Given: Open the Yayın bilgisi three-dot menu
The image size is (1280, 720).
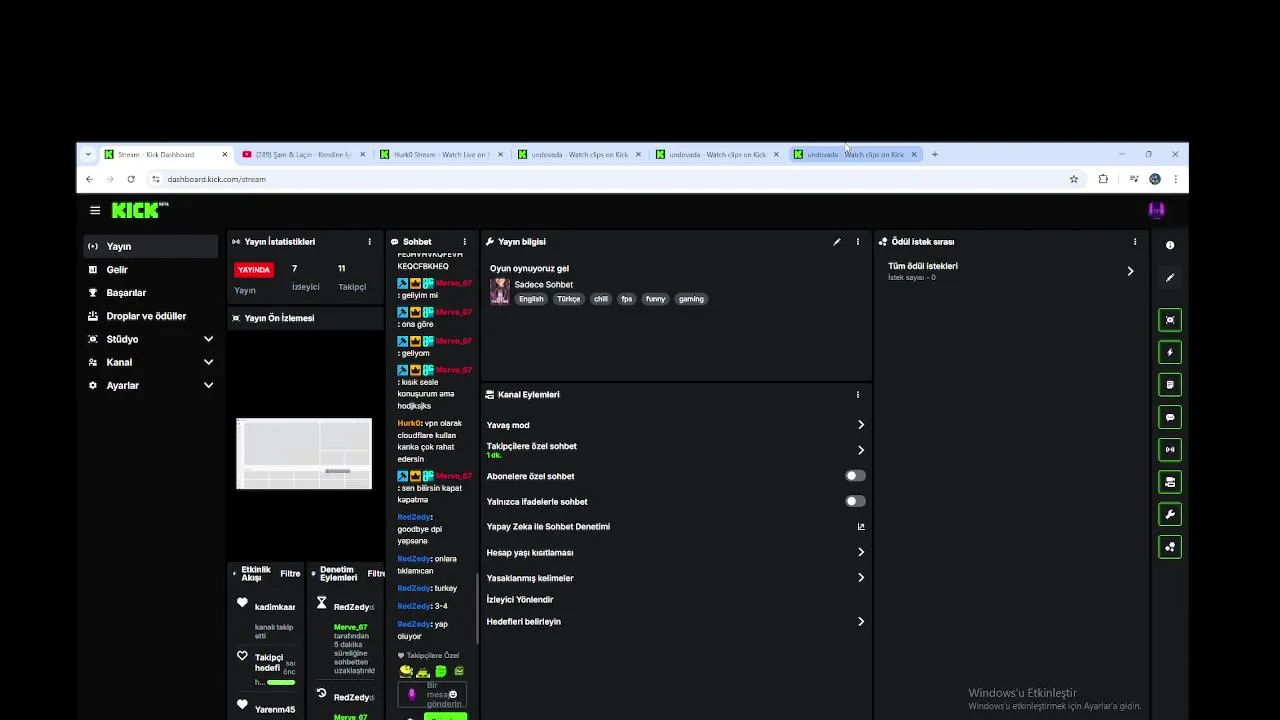Looking at the screenshot, I should point(857,242).
